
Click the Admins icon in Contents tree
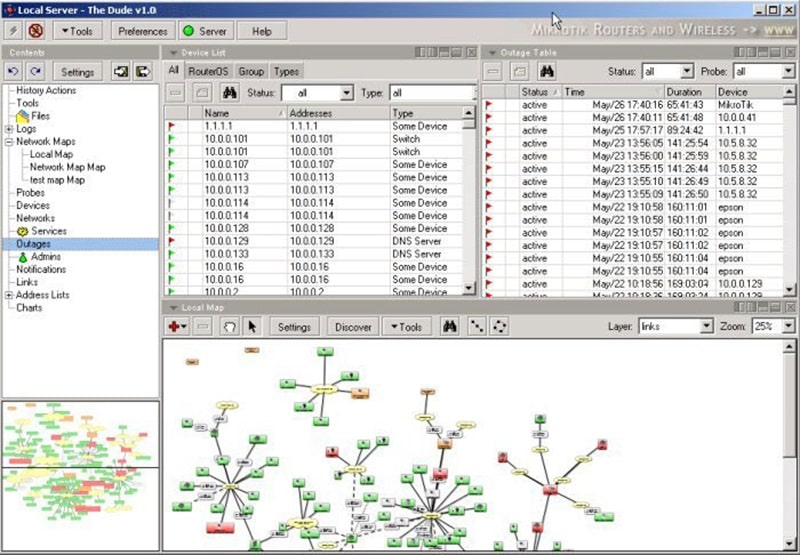23,257
